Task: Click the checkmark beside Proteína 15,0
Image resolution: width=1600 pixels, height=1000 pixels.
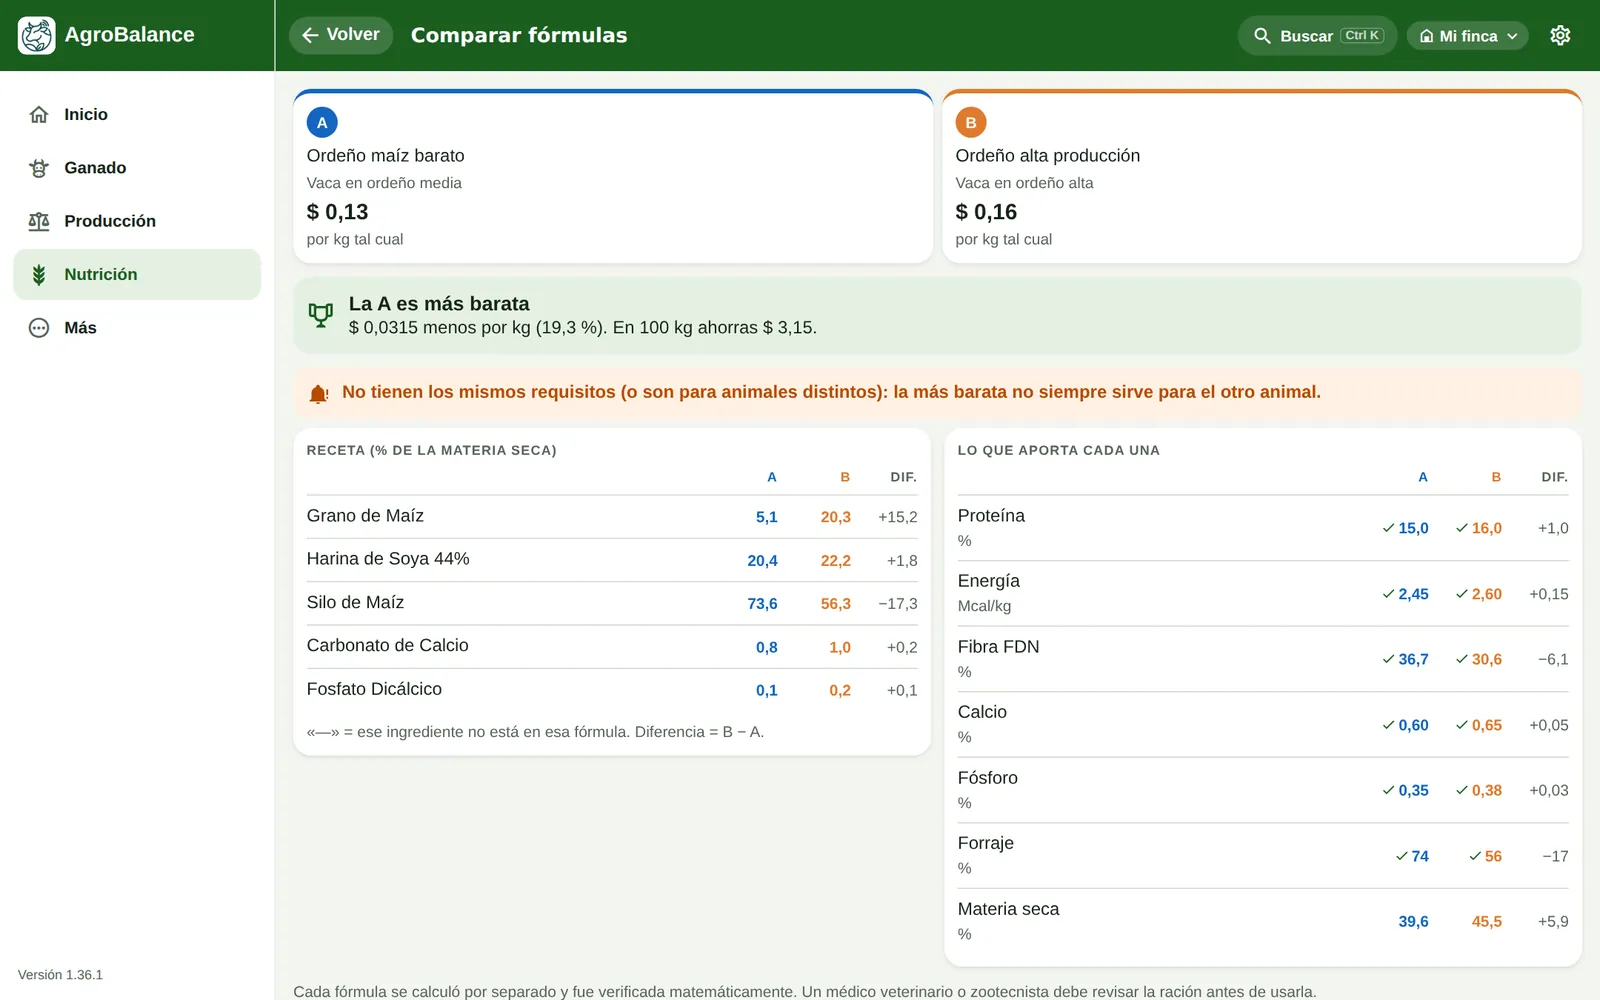Action: coord(1388,528)
